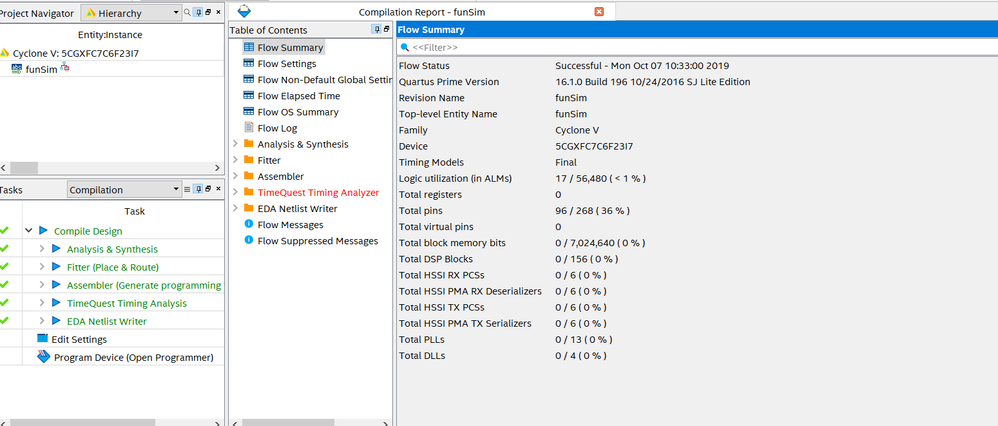Select the Cyclone V device warning icon

(x=4, y=53)
